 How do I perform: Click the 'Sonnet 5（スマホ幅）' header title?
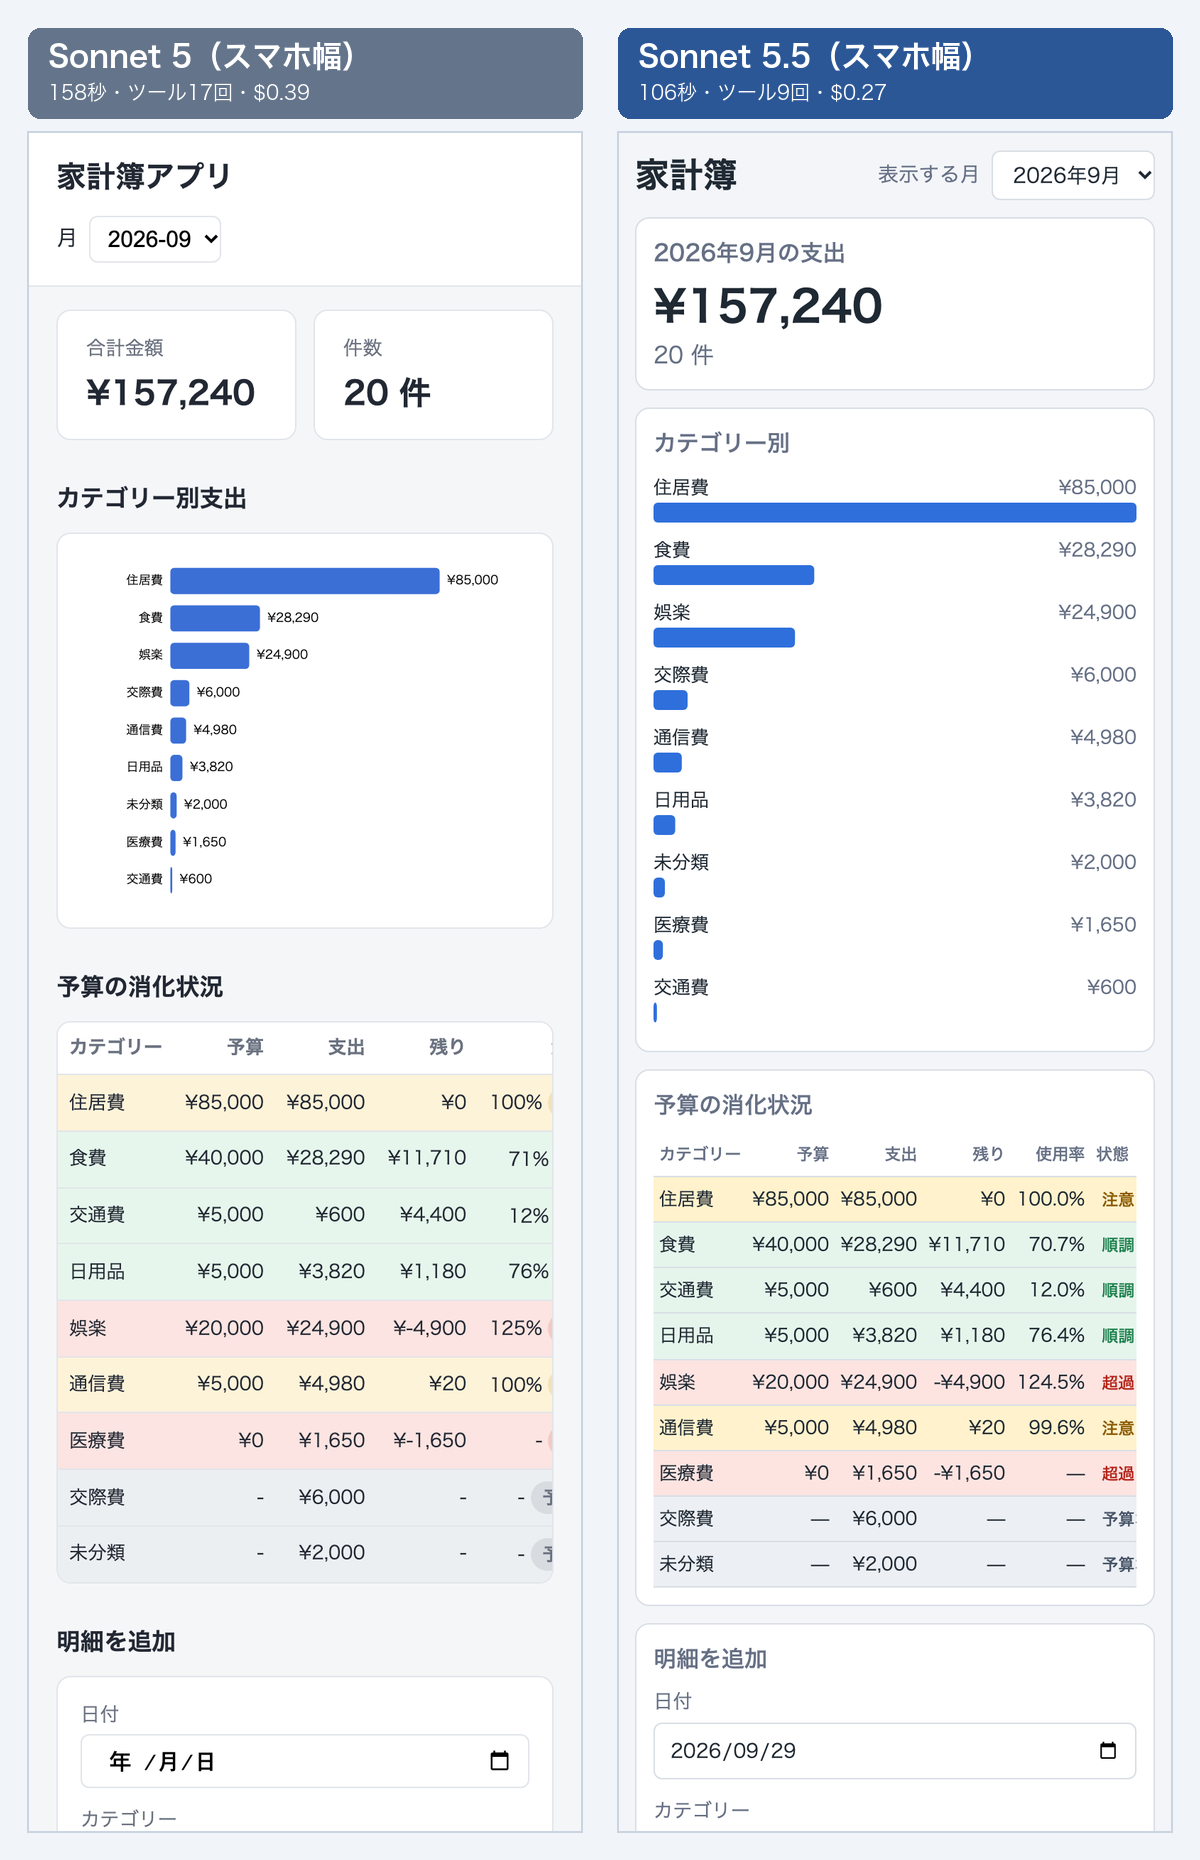click(202, 56)
